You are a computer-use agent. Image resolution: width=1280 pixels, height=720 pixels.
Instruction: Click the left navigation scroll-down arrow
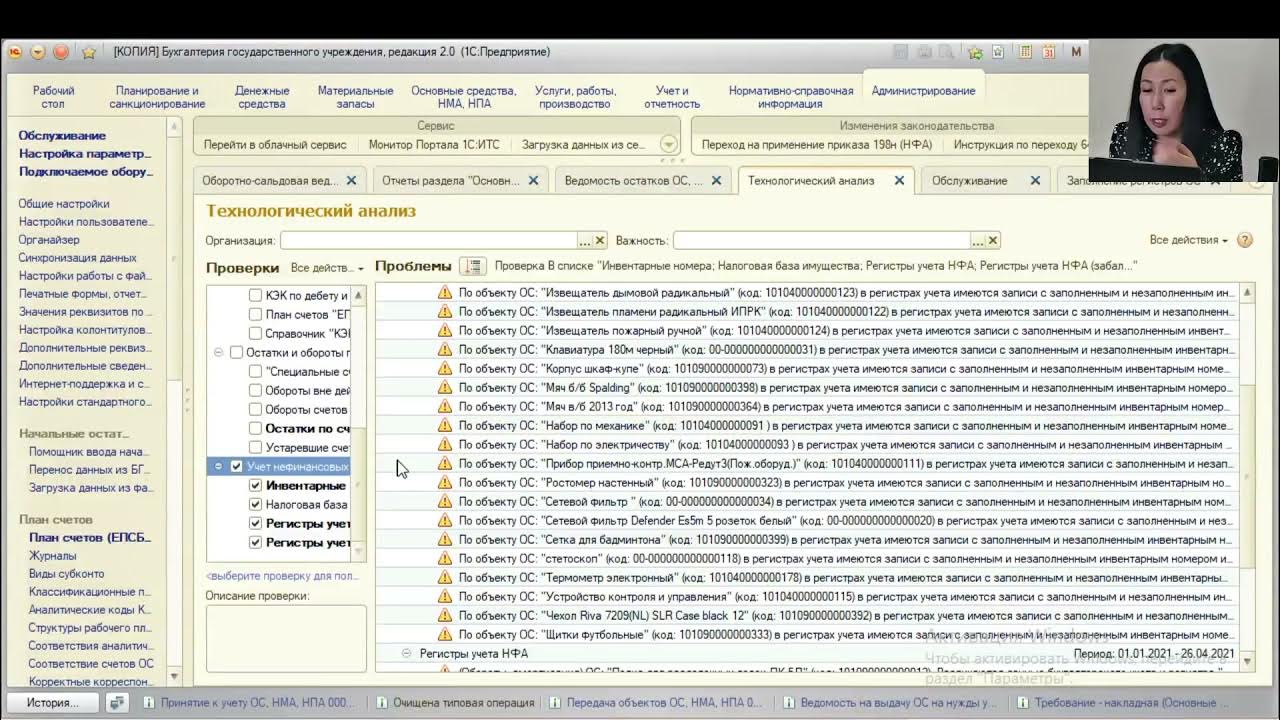click(x=175, y=677)
